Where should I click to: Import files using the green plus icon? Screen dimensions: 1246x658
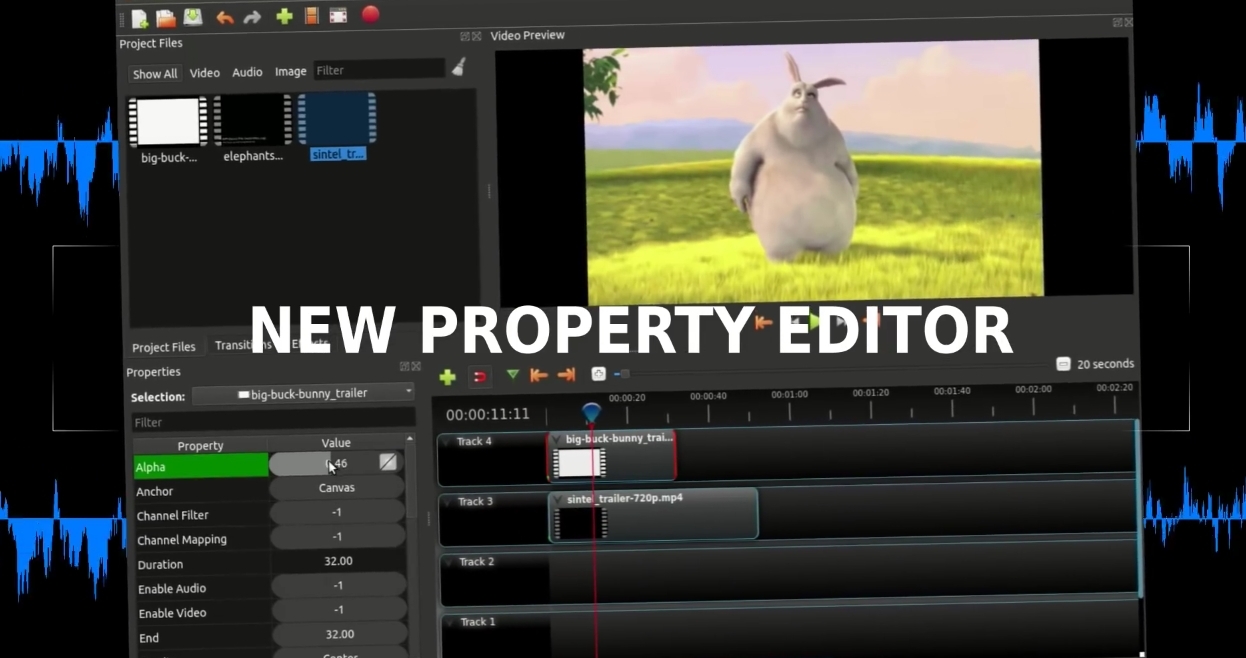[x=282, y=16]
